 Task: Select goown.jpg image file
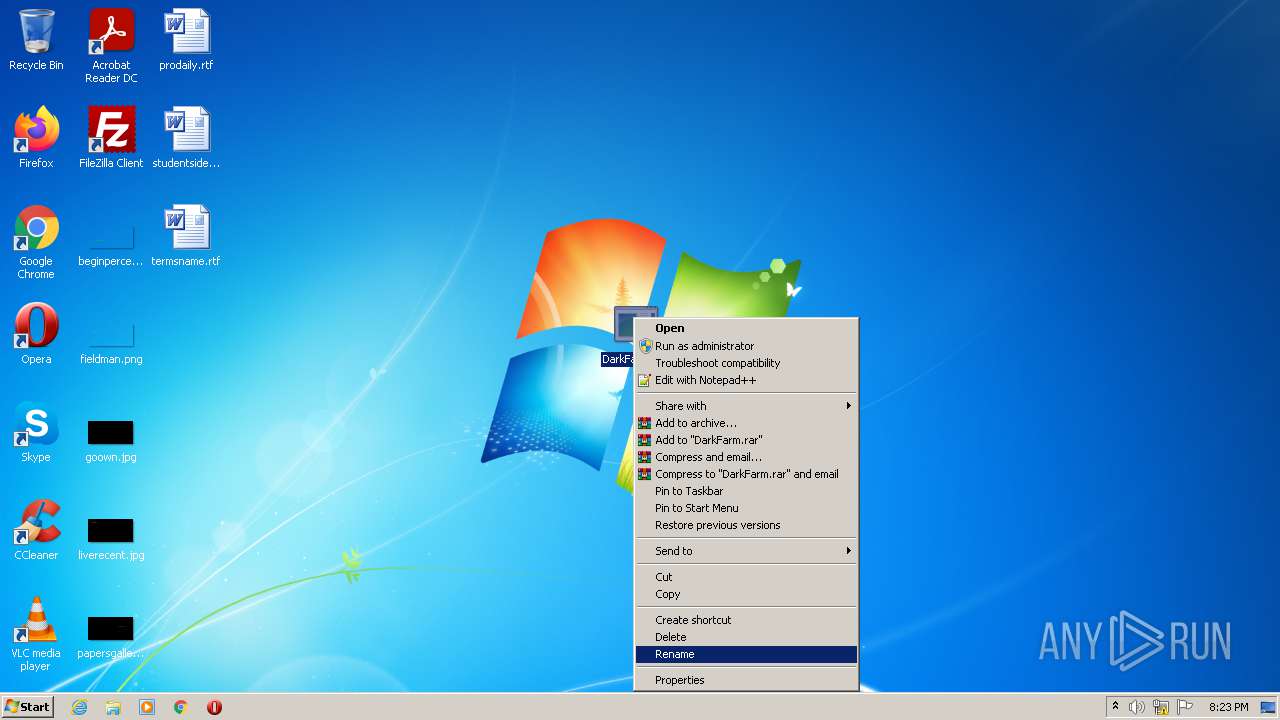(111, 442)
